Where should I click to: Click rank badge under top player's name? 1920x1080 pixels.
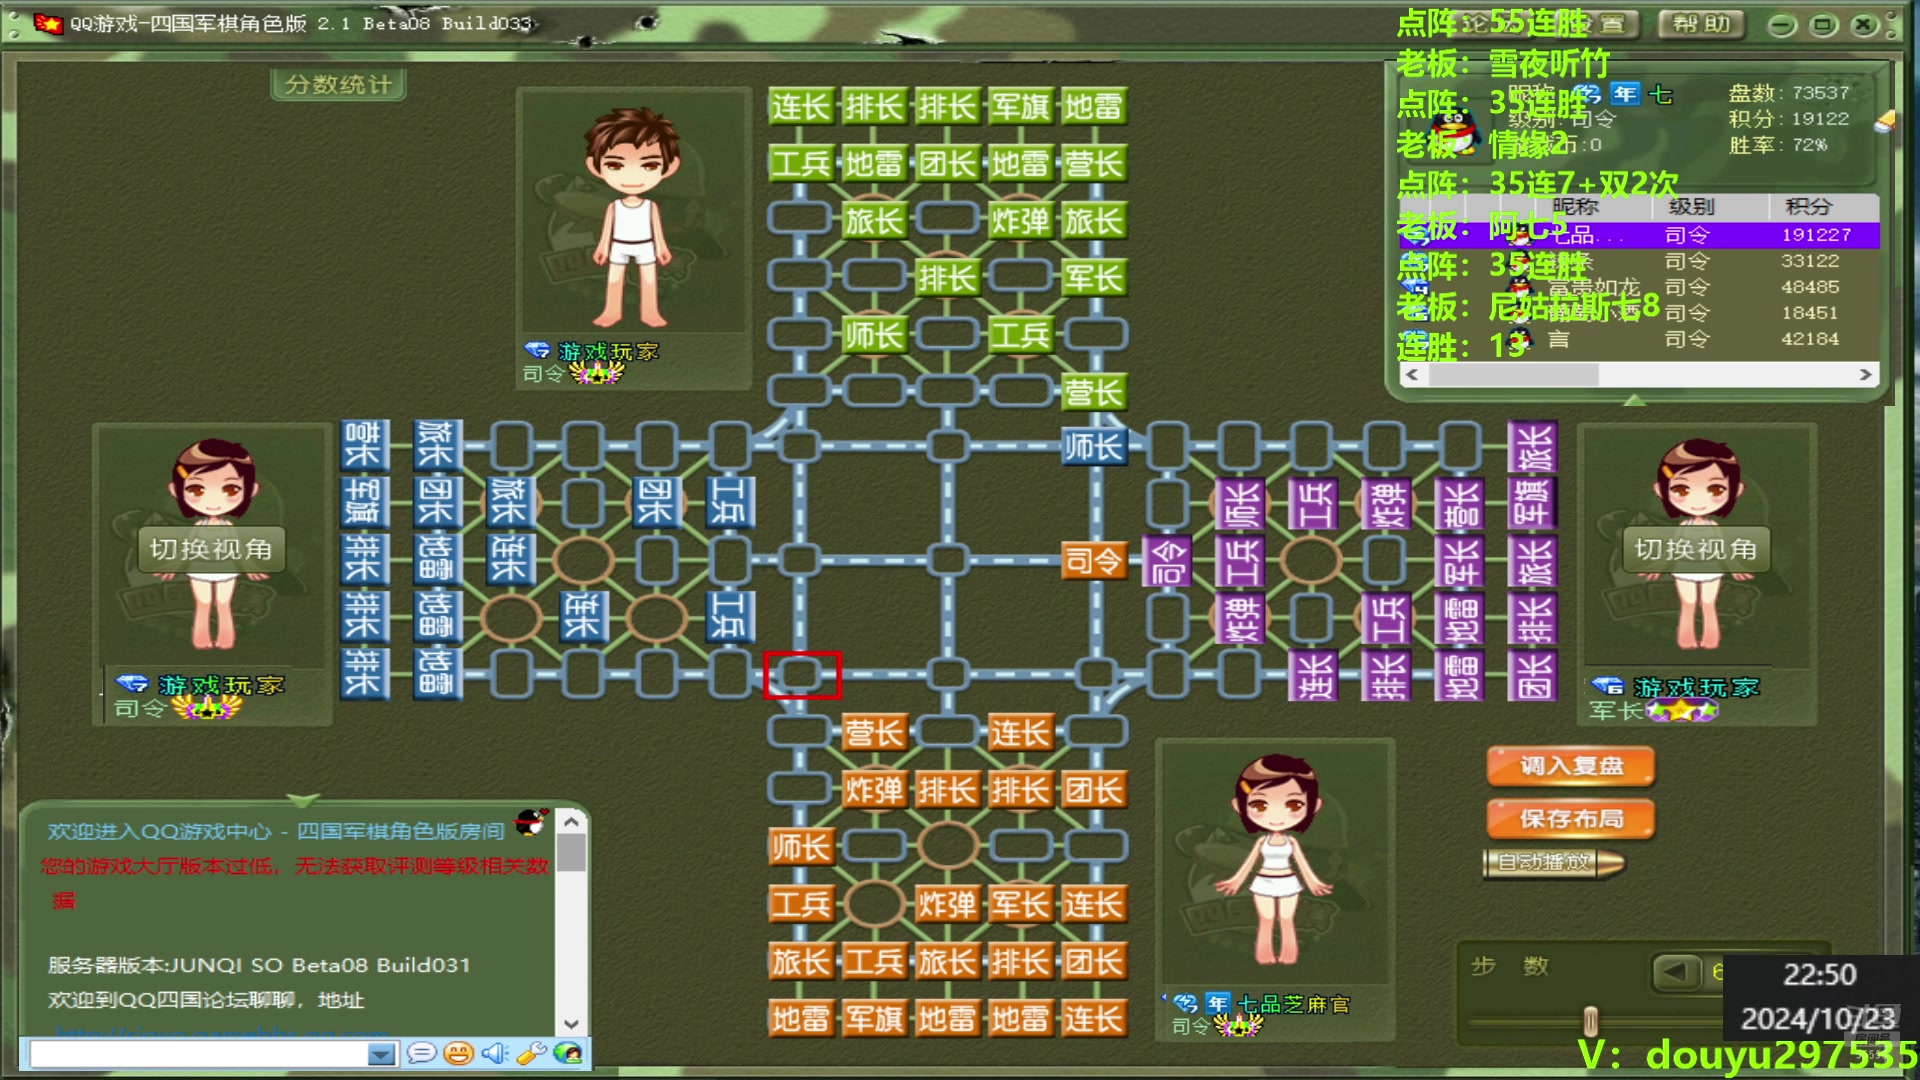tap(596, 374)
